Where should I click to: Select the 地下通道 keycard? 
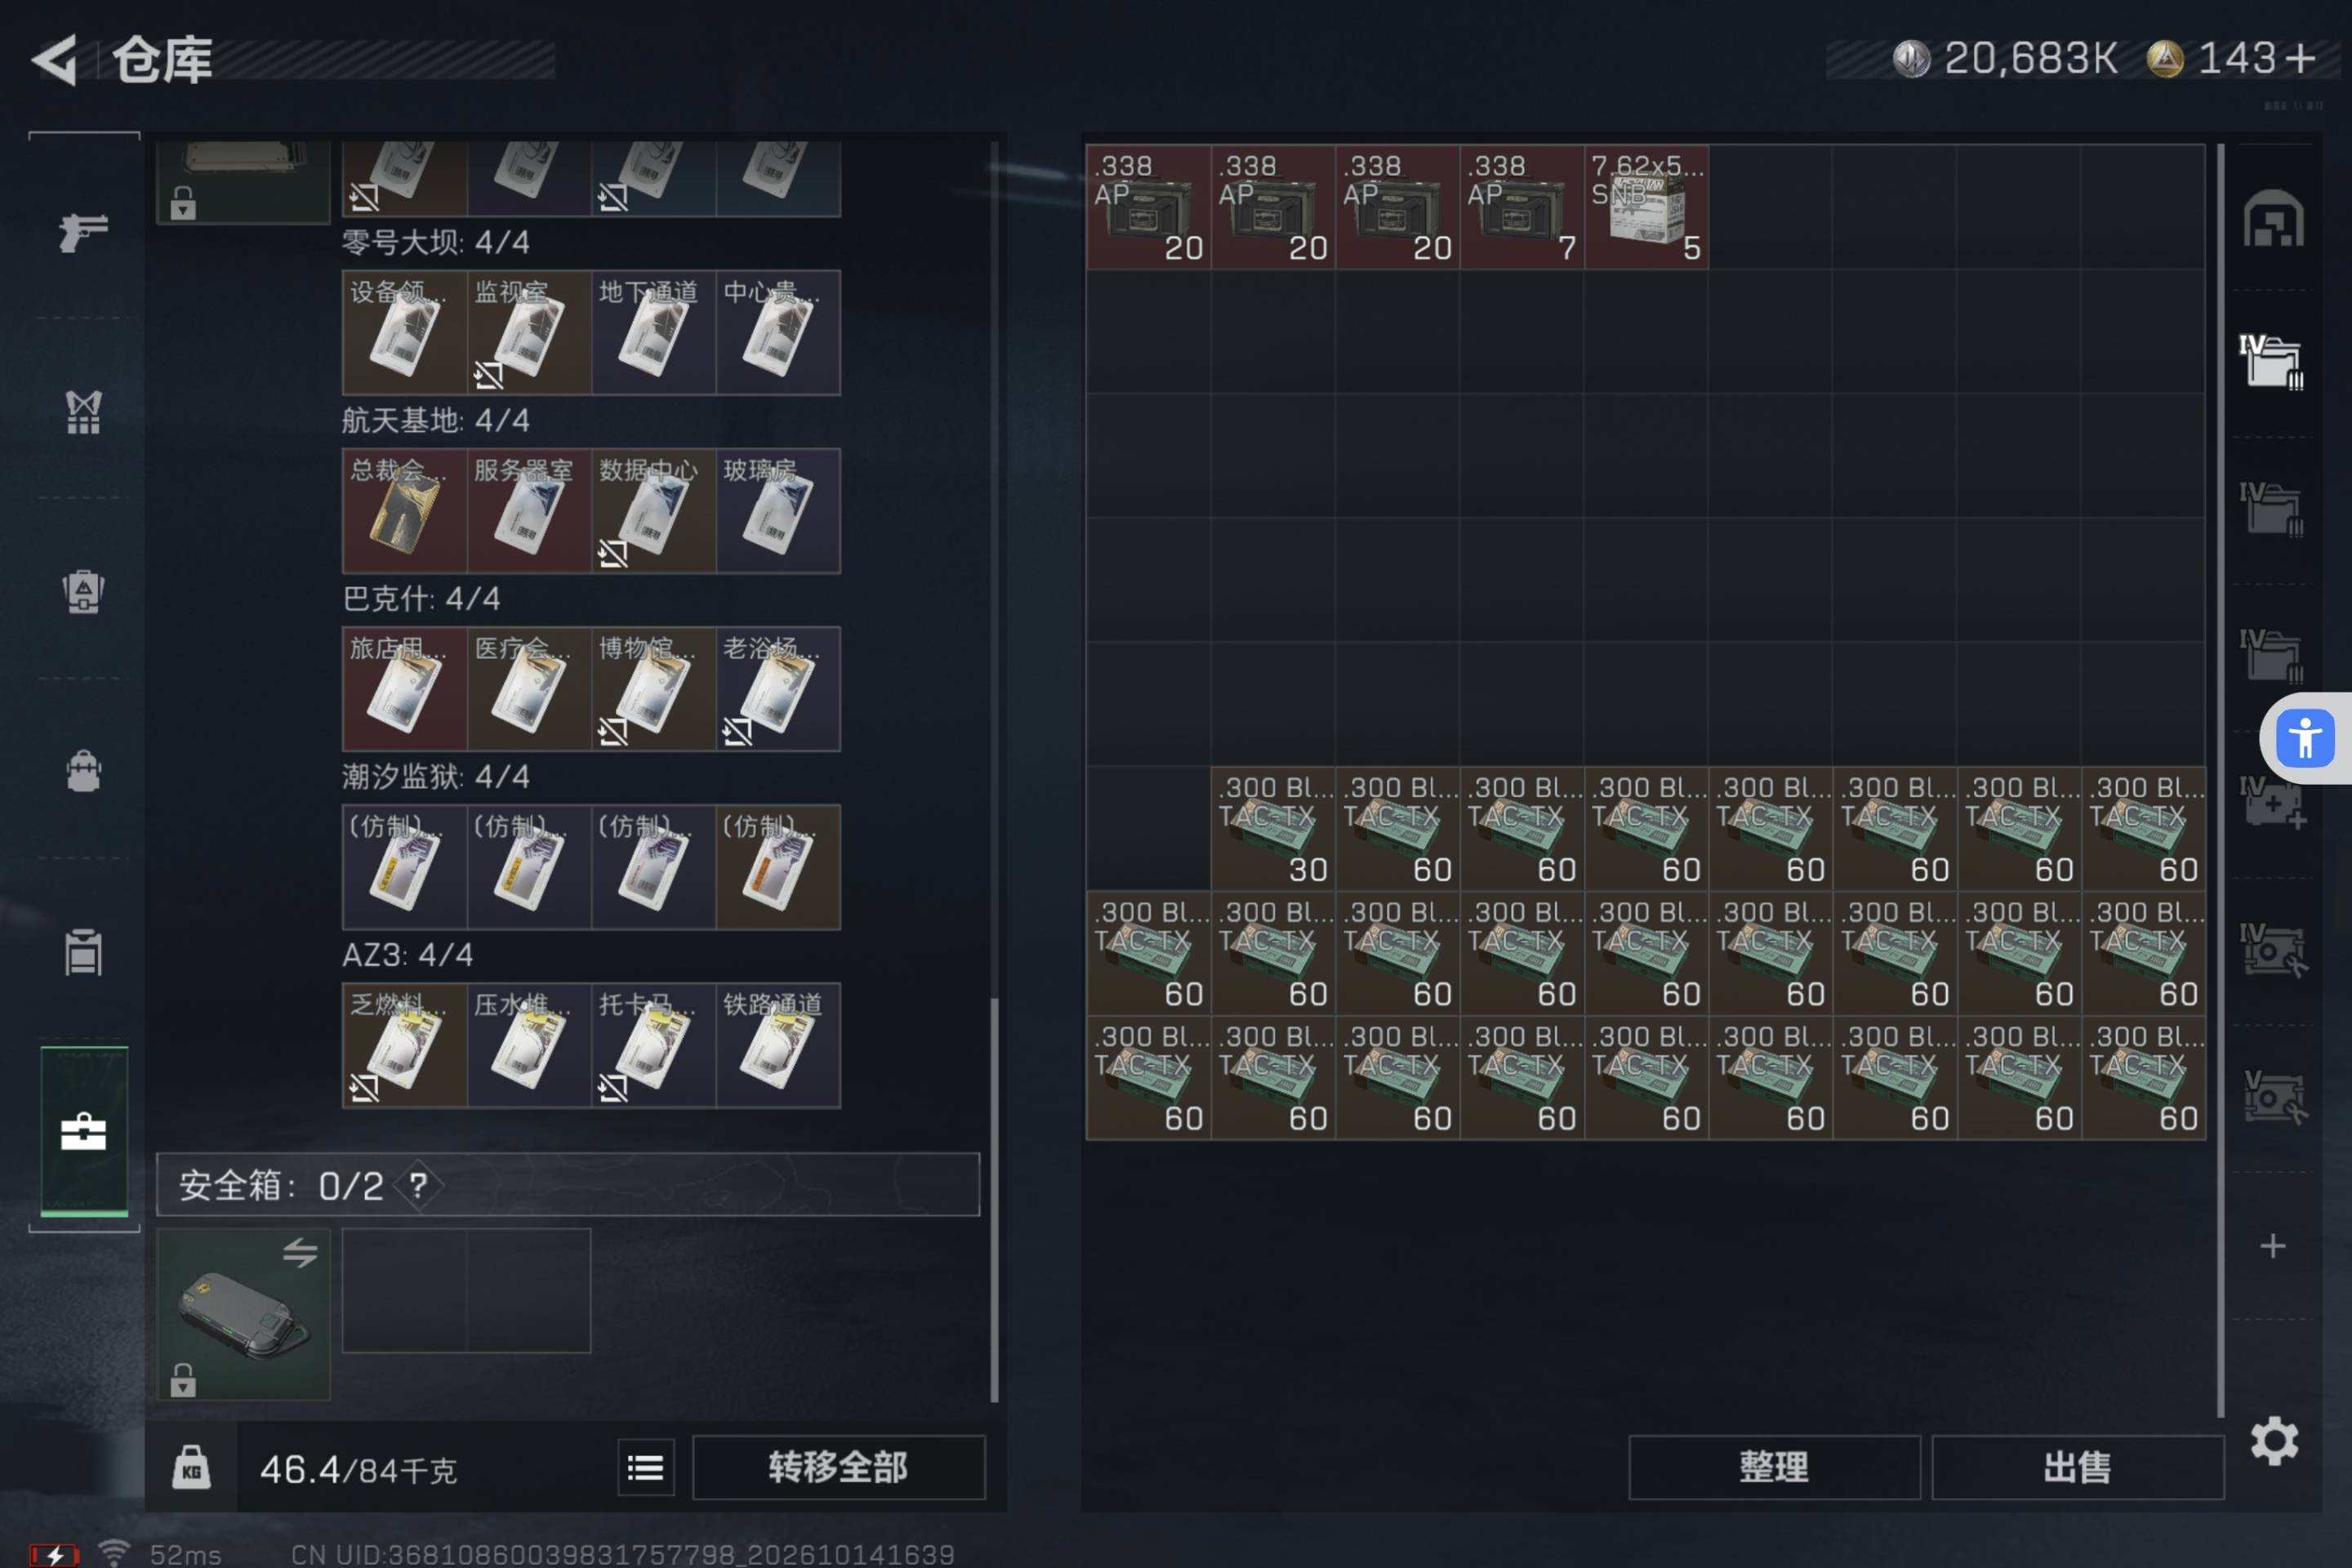pyautogui.click(x=653, y=333)
